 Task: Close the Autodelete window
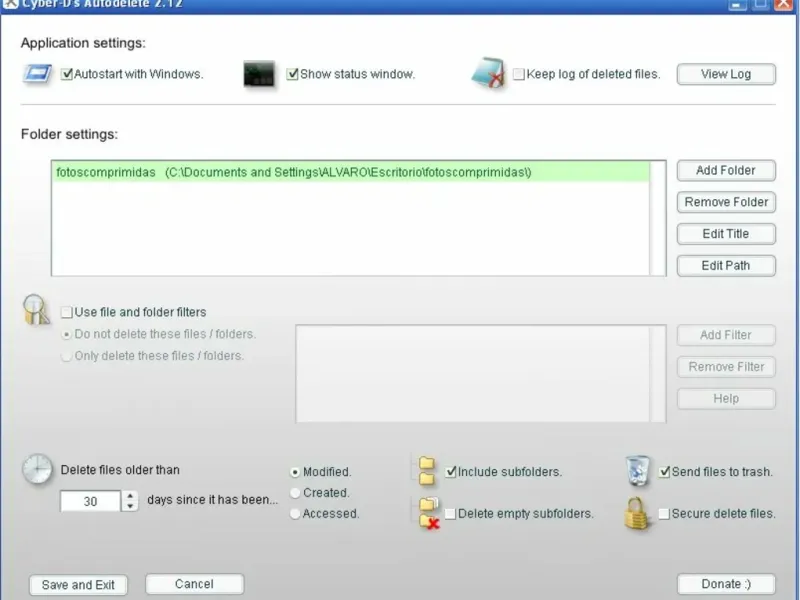click(784, 5)
